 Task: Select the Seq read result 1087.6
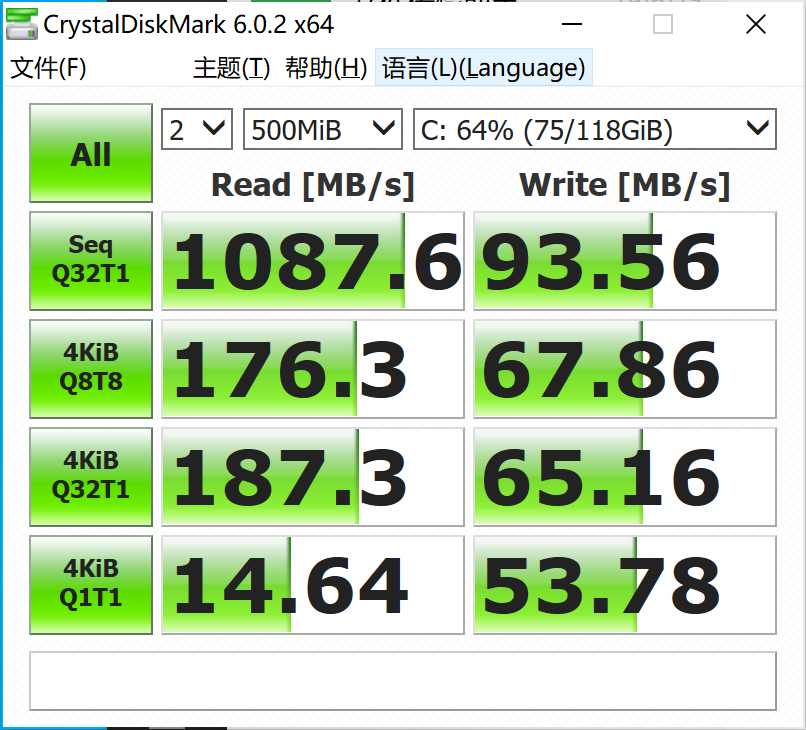tap(313, 261)
